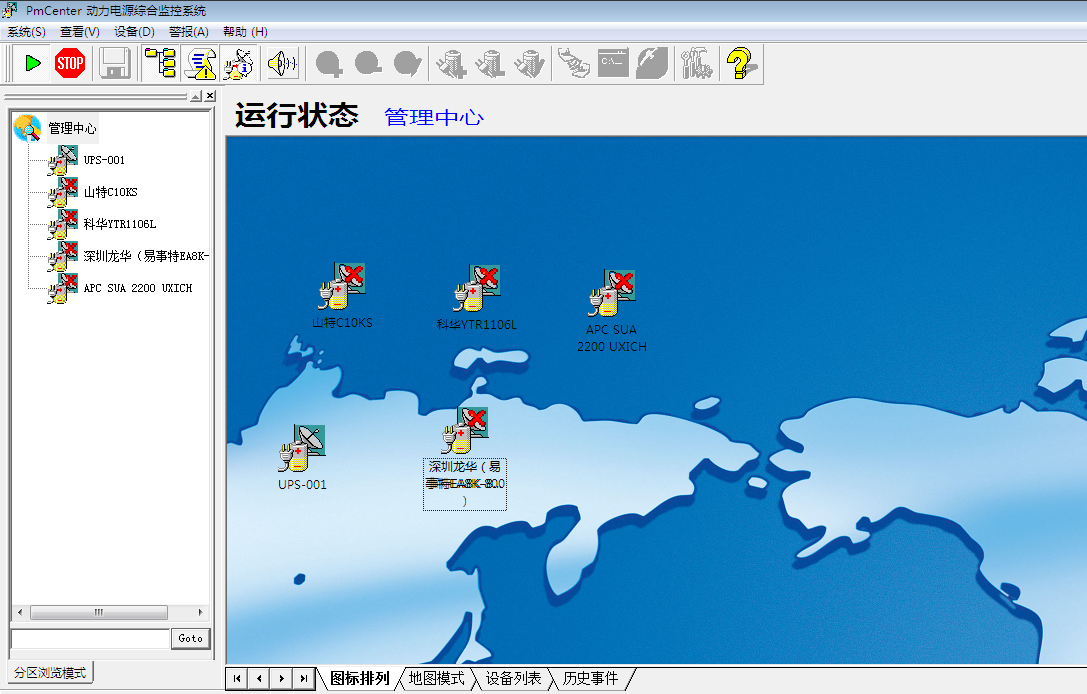Jump to last tab with the ▶| button
The image size is (1087, 694).
point(304,679)
